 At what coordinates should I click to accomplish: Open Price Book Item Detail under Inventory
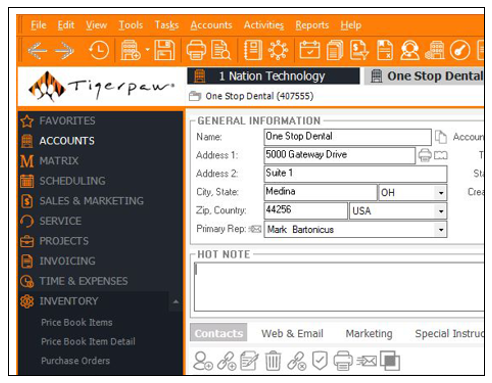point(88,341)
